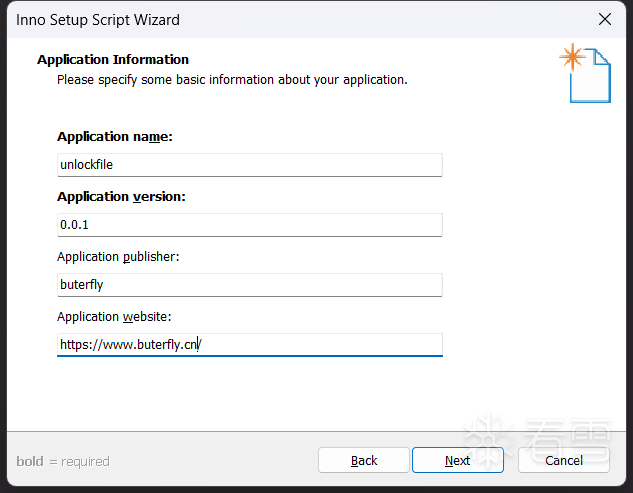The width and height of the screenshot is (633, 493).
Task: Click the Application name input field
Action: pos(249,165)
